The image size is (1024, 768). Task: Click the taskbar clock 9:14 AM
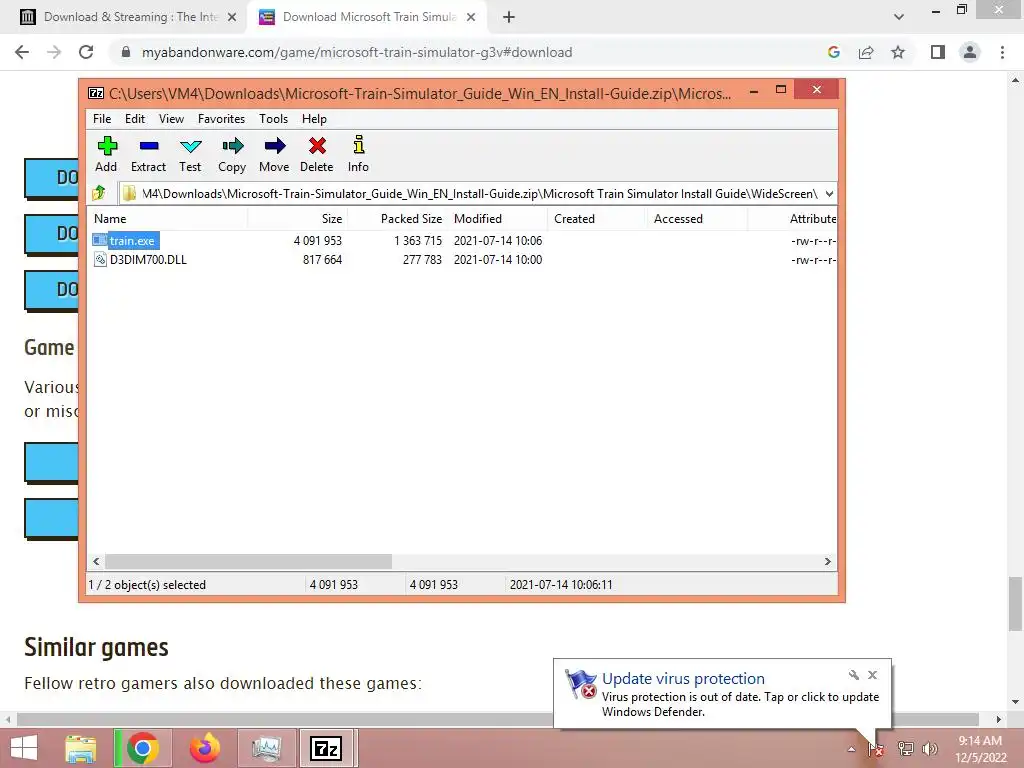[980, 741]
